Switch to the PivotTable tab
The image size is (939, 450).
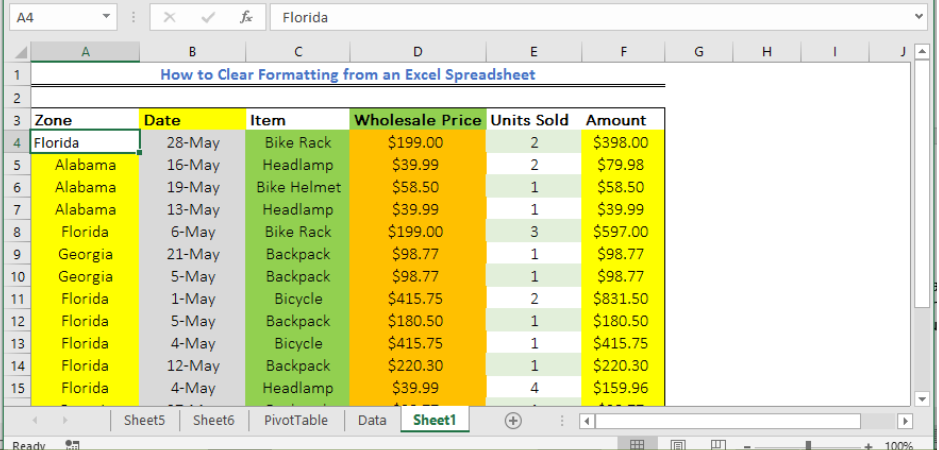296,421
